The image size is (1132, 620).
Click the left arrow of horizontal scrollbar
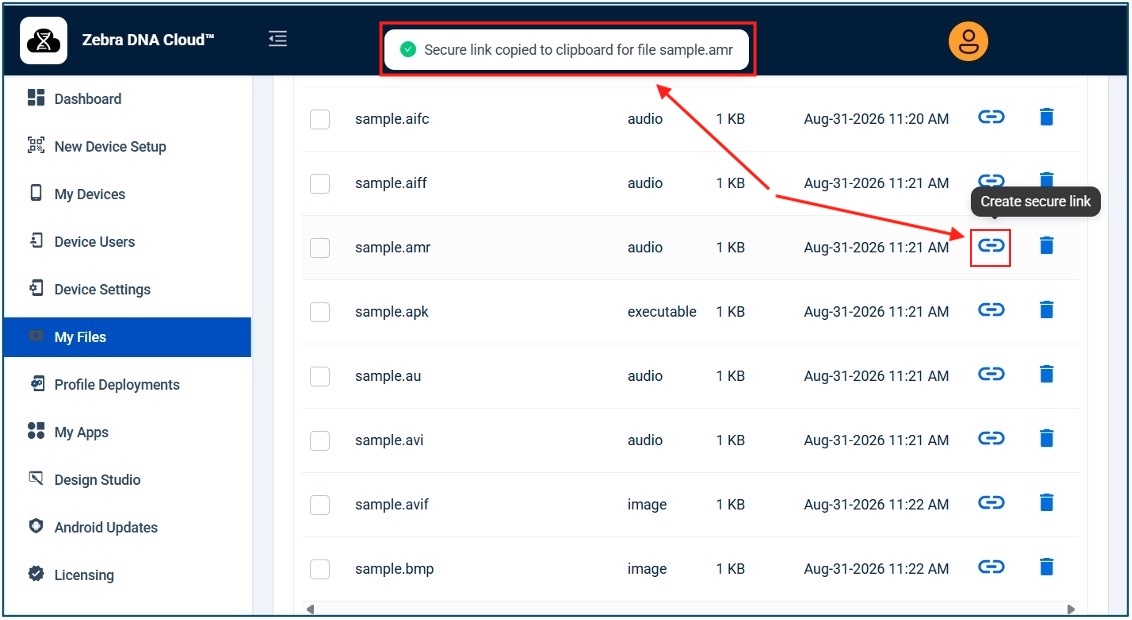pyautogui.click(x=310, y=609)
